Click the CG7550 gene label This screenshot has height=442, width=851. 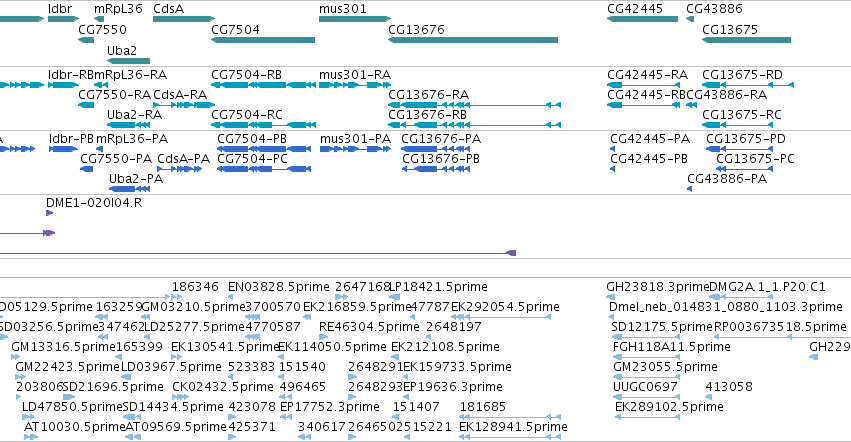tap(102, 29)
